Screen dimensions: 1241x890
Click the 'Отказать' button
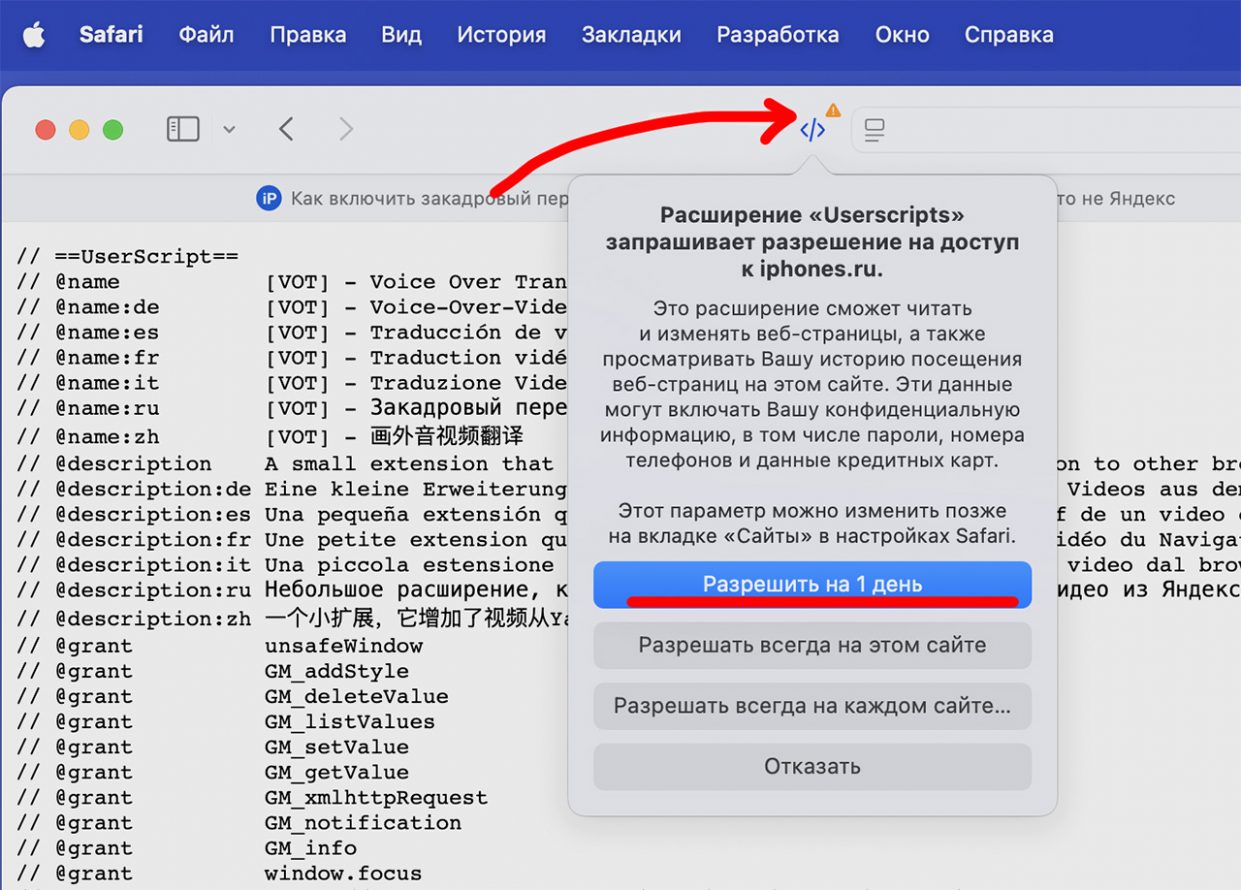(x=812, y=767)
